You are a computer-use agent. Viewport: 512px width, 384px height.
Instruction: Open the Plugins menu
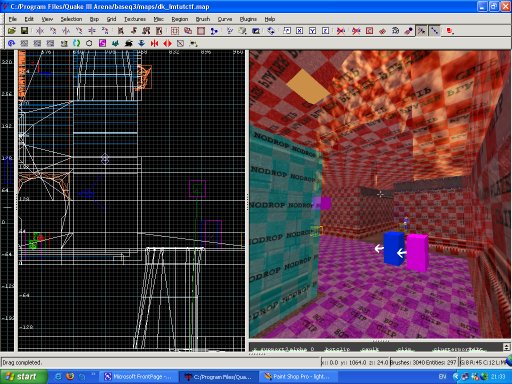click(248, 19)
